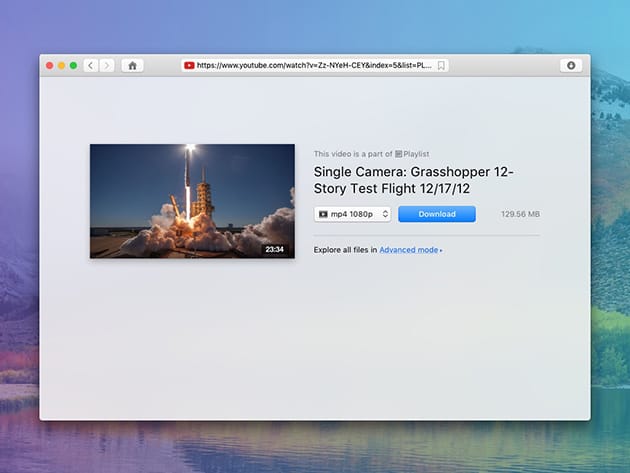630x473 pixels.
Task: Click the video icon beside mp4 1080p
Action: tap(323, 214)
